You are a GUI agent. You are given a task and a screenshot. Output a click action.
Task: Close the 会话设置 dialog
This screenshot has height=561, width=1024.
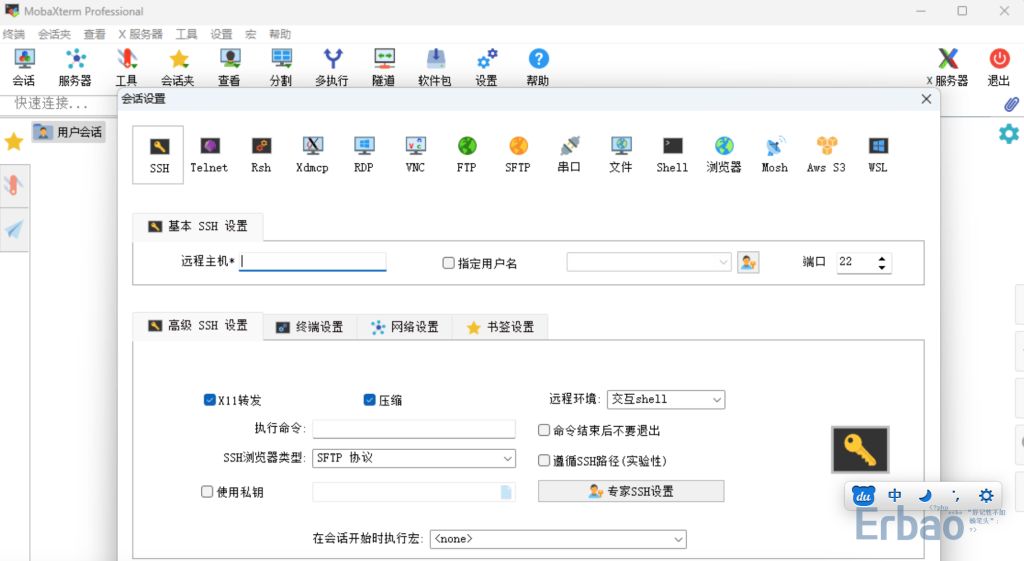tap(926, 99)
